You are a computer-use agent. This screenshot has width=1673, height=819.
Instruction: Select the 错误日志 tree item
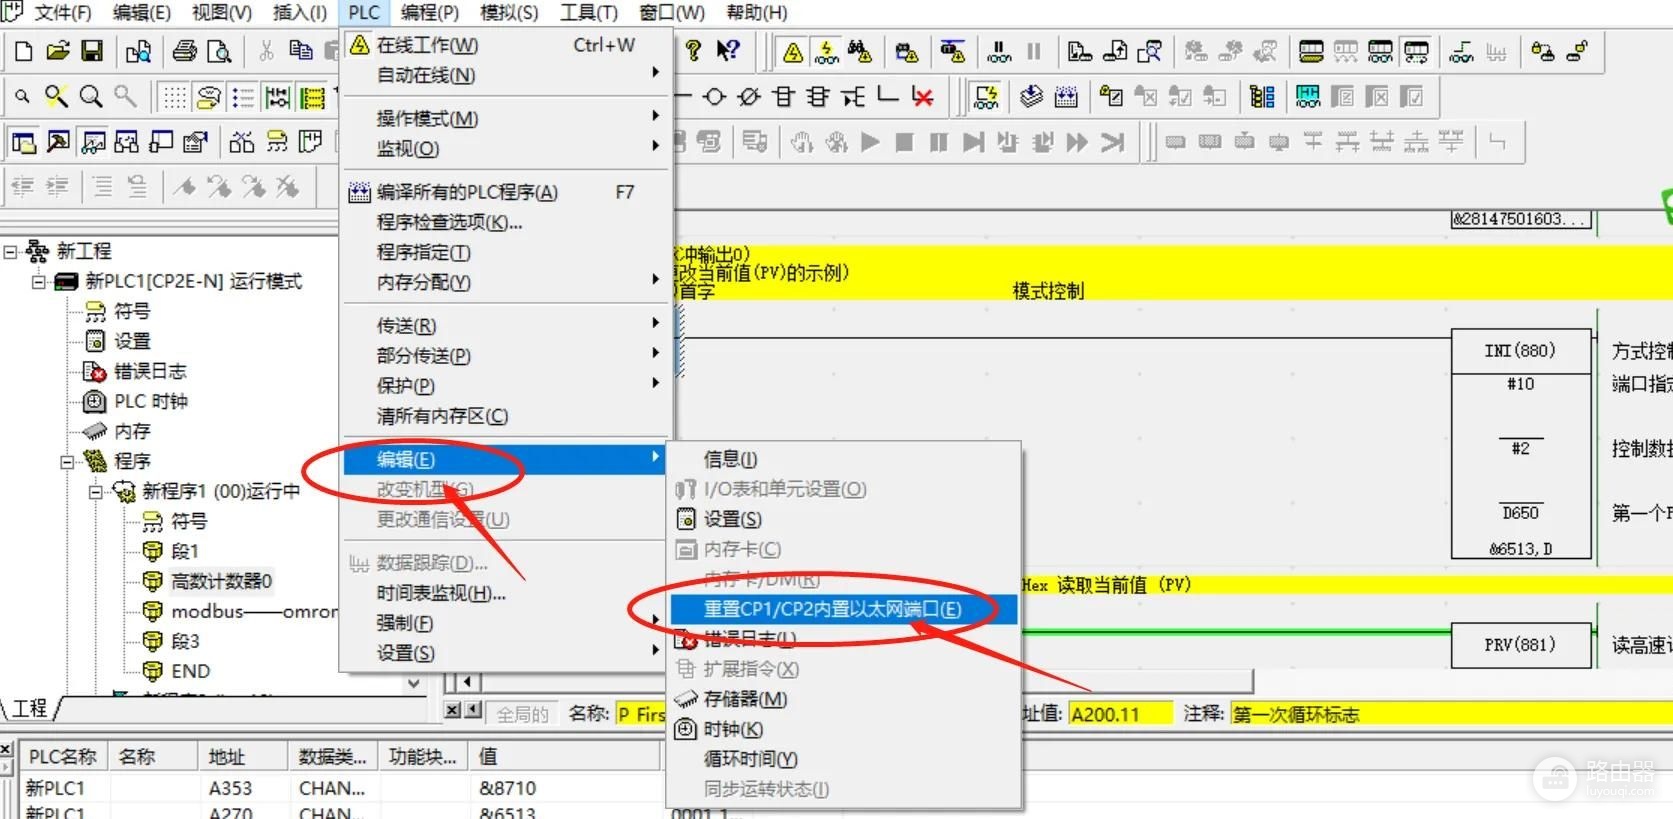(x=150, y=371)
